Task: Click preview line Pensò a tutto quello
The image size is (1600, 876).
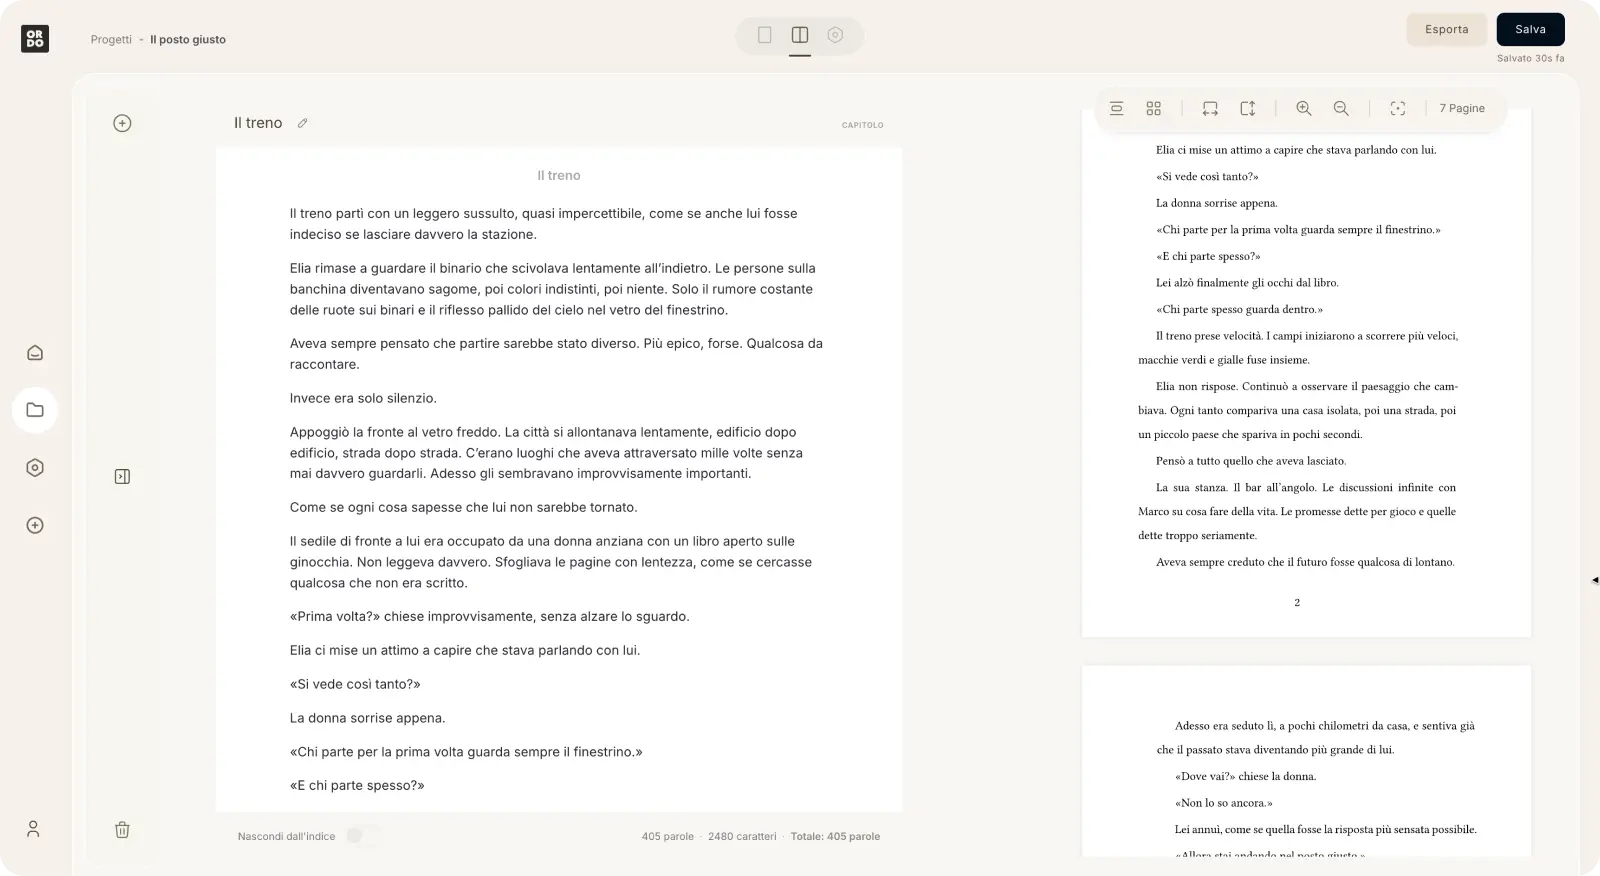Action: coord(1251,461)
